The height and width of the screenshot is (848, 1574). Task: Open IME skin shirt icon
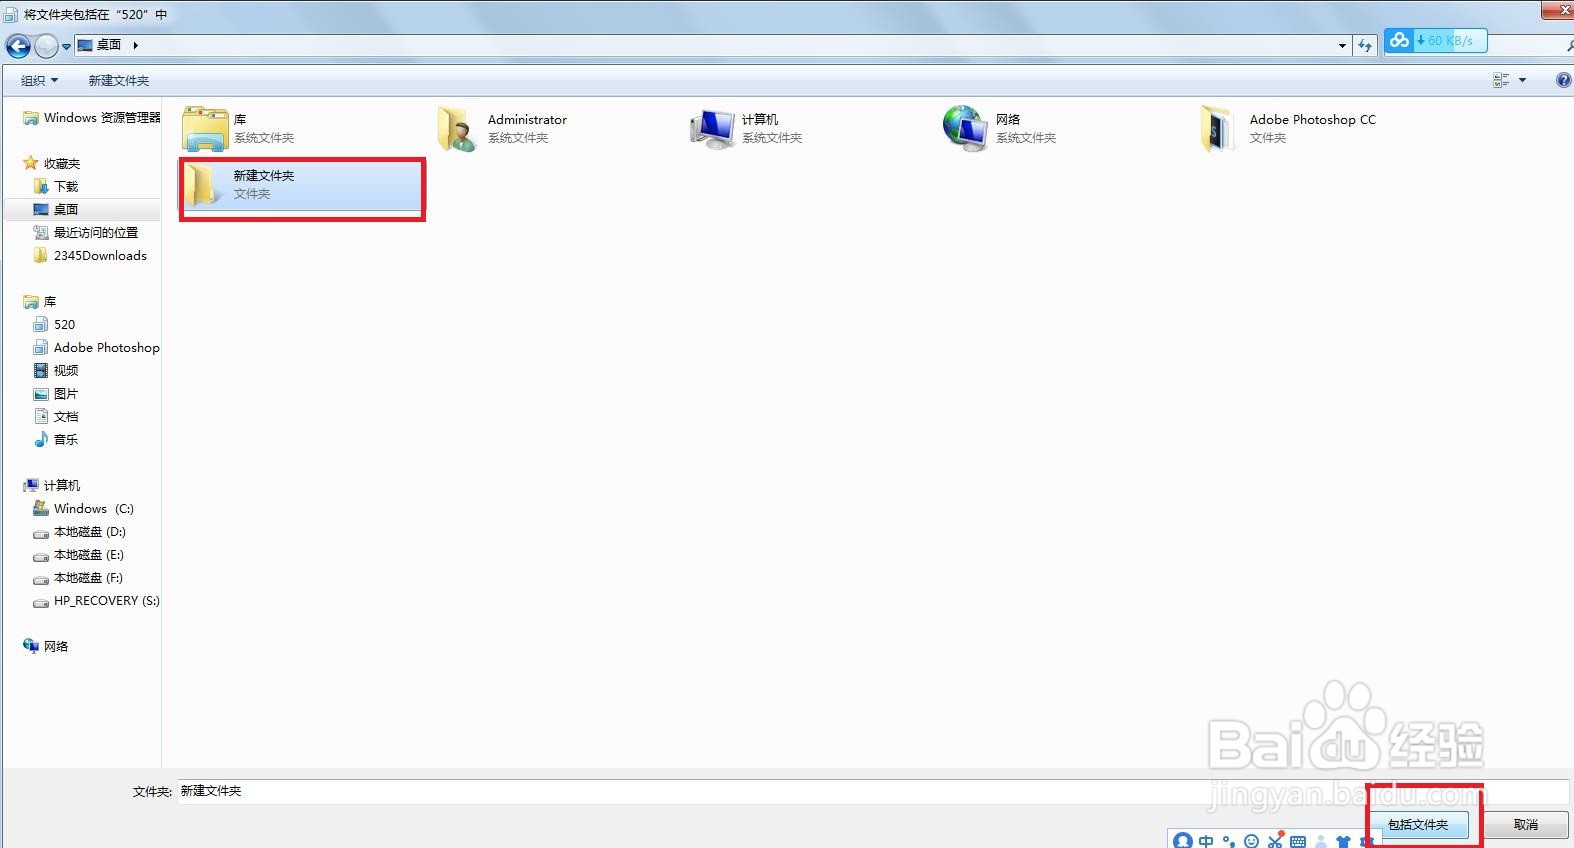point(1343,842)
